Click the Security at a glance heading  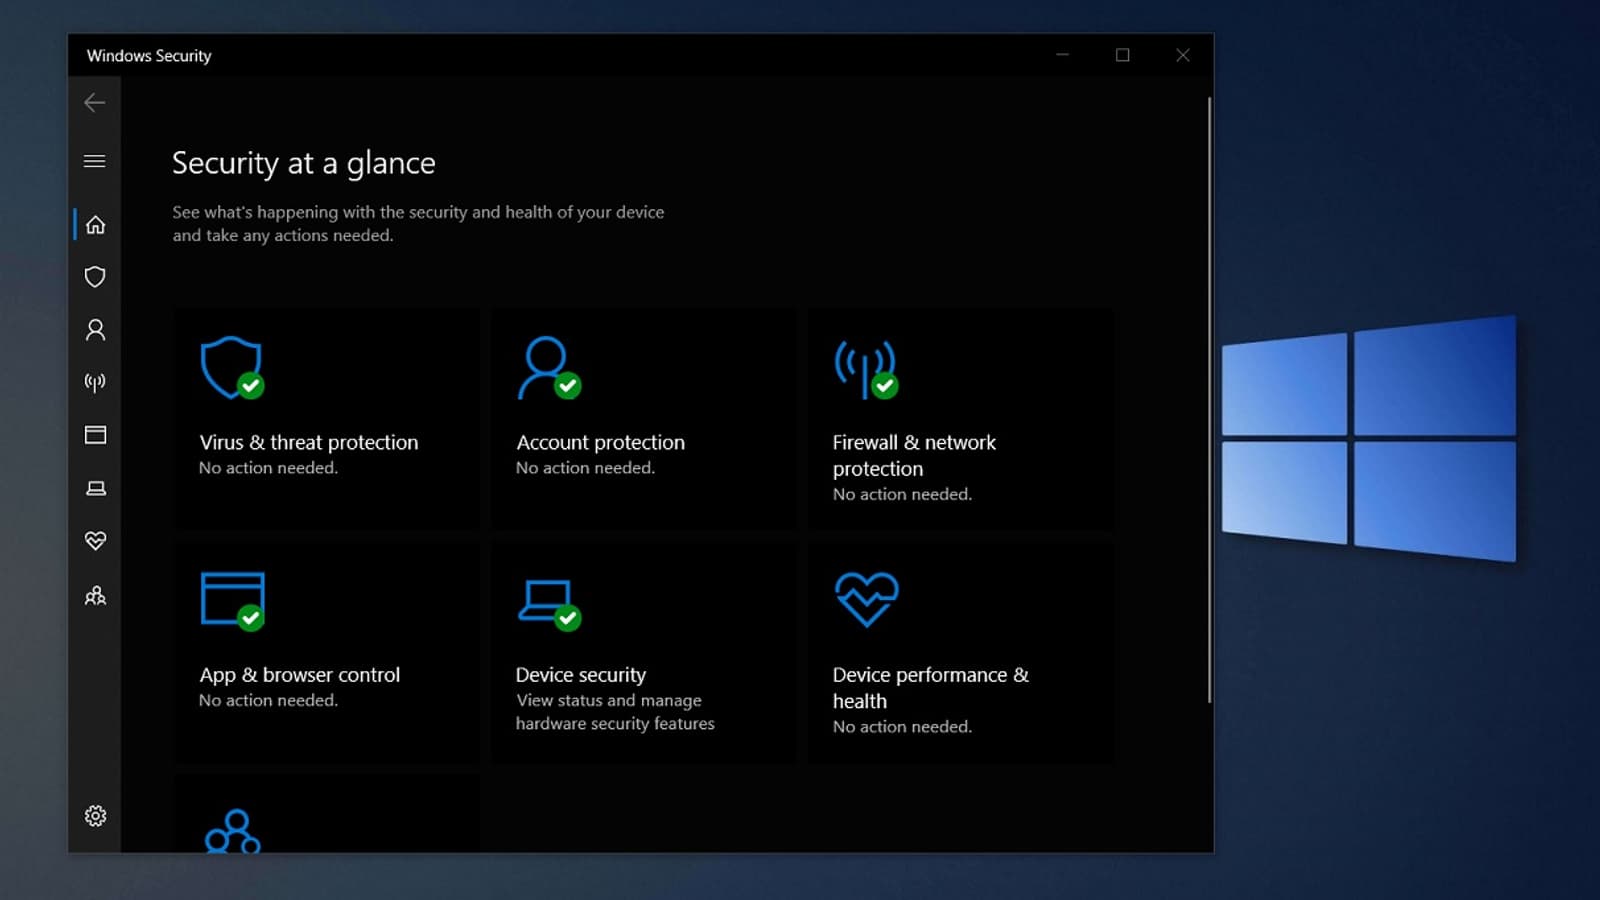(304, 163)
